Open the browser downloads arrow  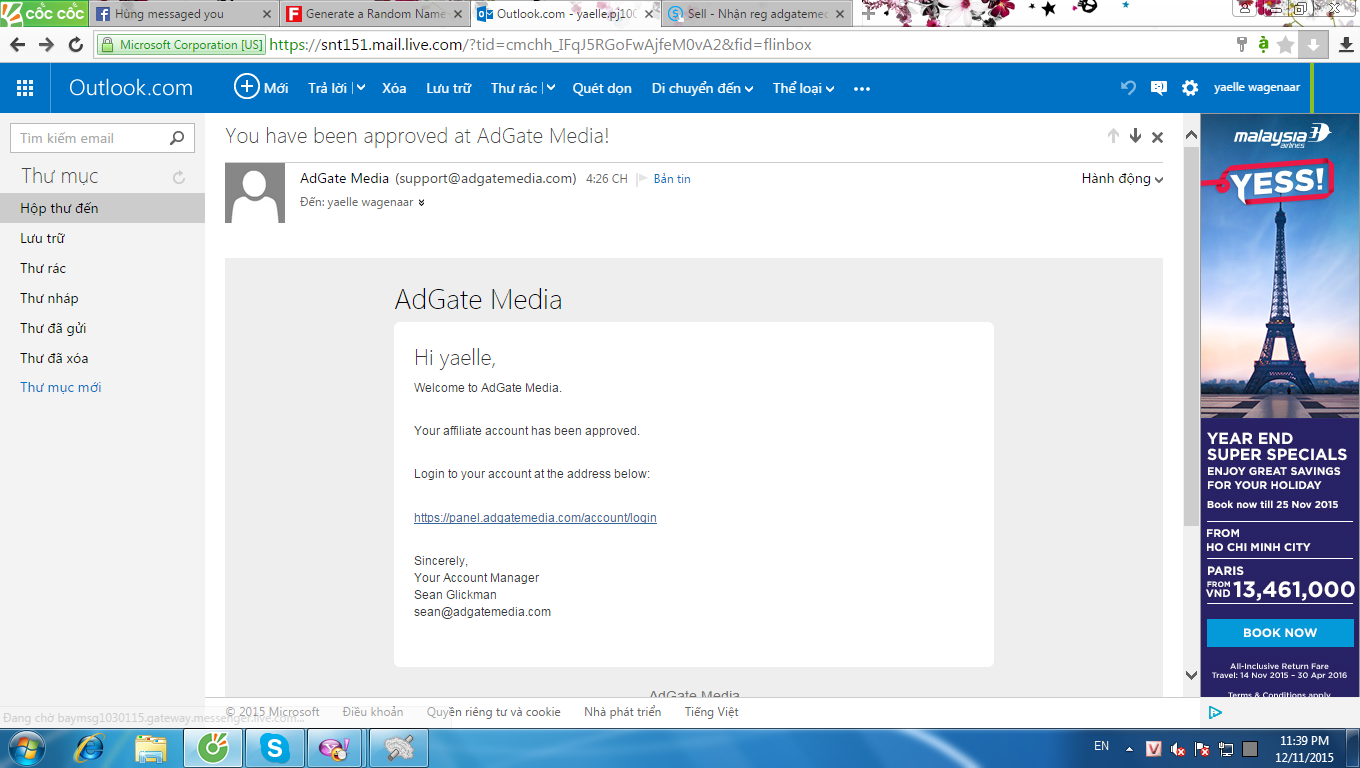(1346, 45)
